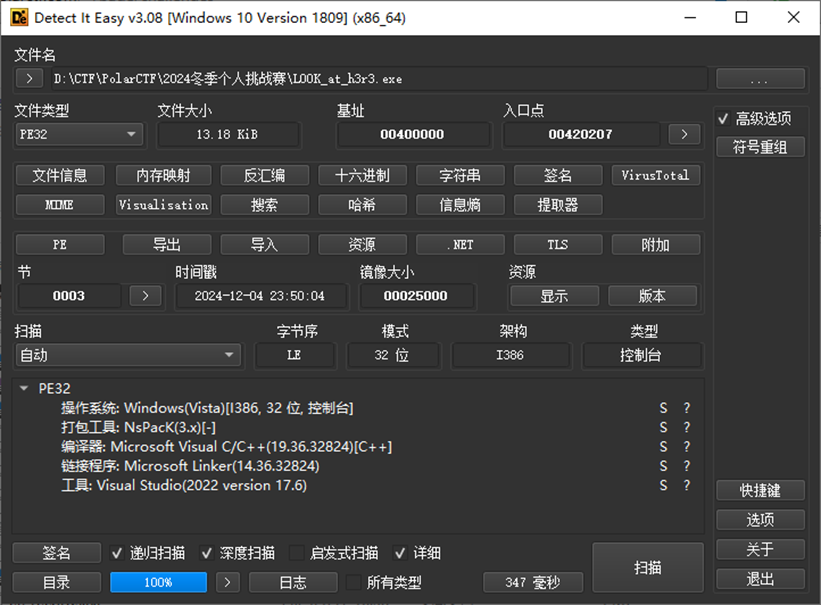Open the PE32 file type dropdown
Screen dimensions: 821x605
[78, 134]
